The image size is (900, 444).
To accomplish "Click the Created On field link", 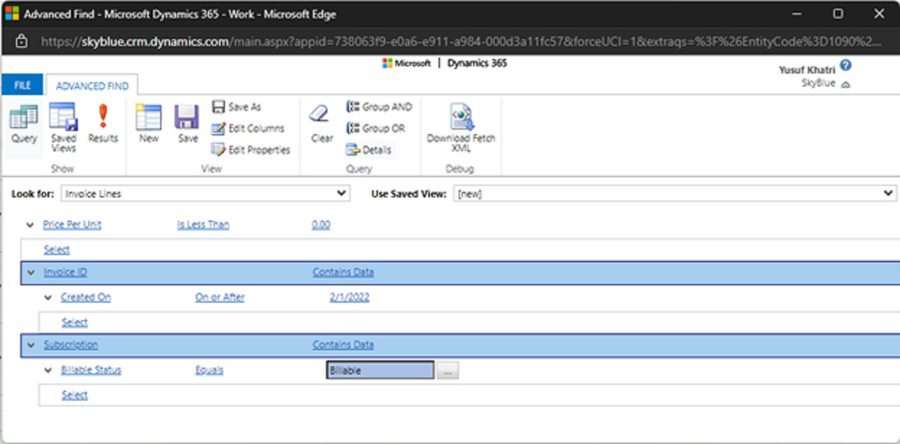I will pyautogui.click(x=86, y=298).
